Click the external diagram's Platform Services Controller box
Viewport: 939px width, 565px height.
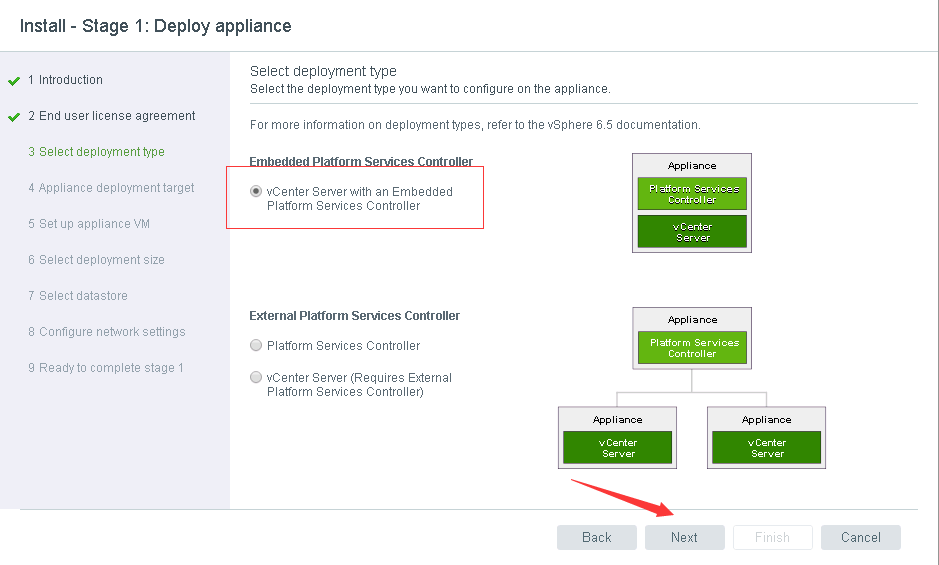click(692, 348)
